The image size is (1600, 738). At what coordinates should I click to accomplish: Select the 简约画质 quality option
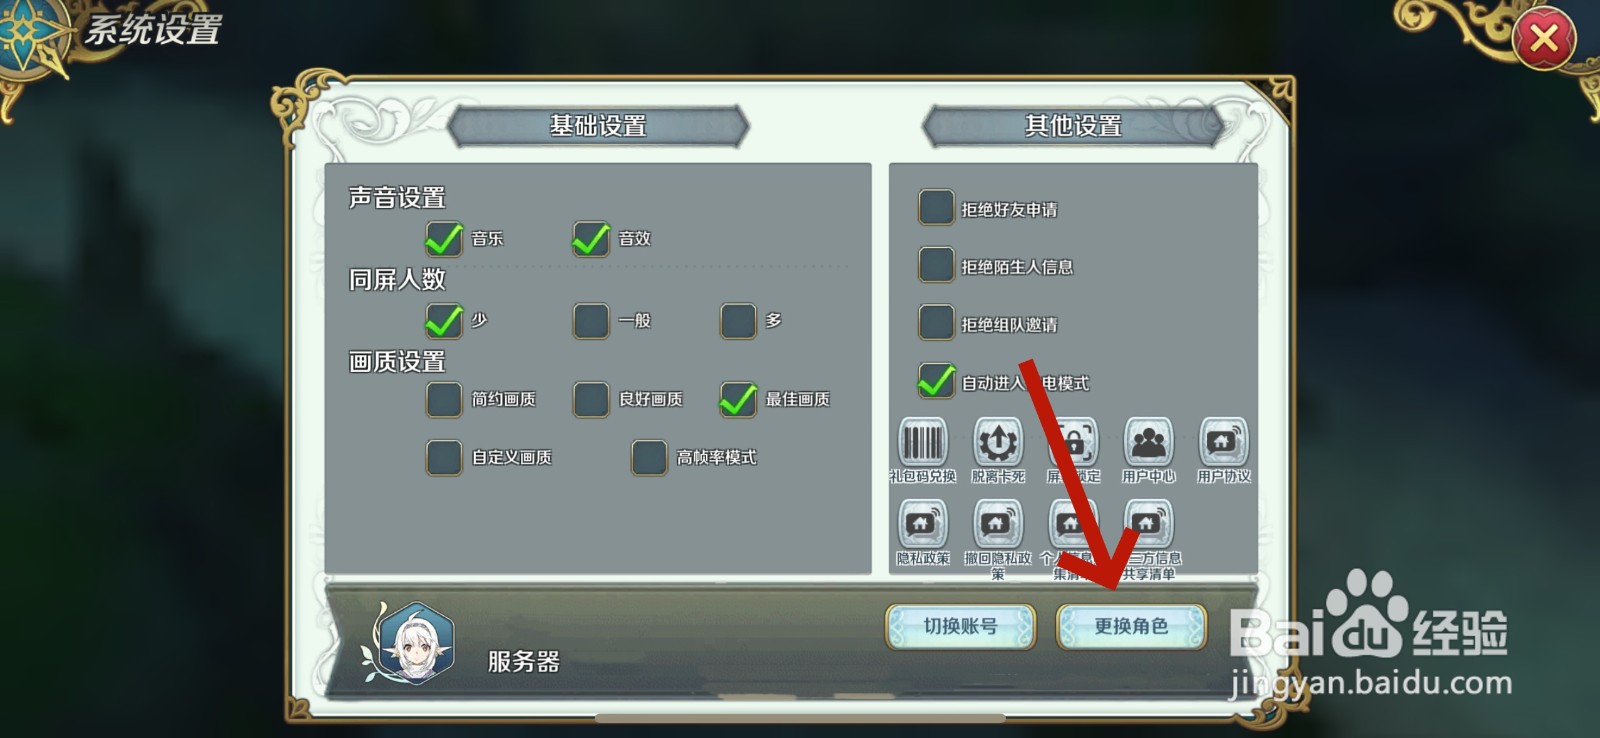pyautogui.click(x=444, y=399)
